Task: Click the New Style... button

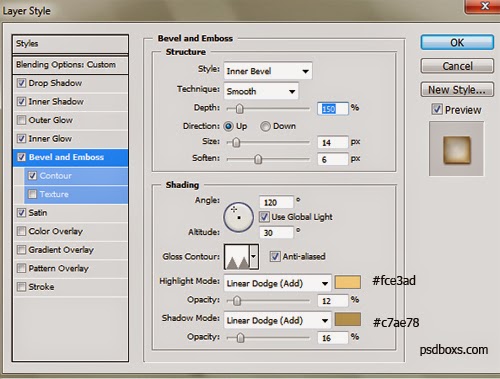Action: tap(457, 89)
